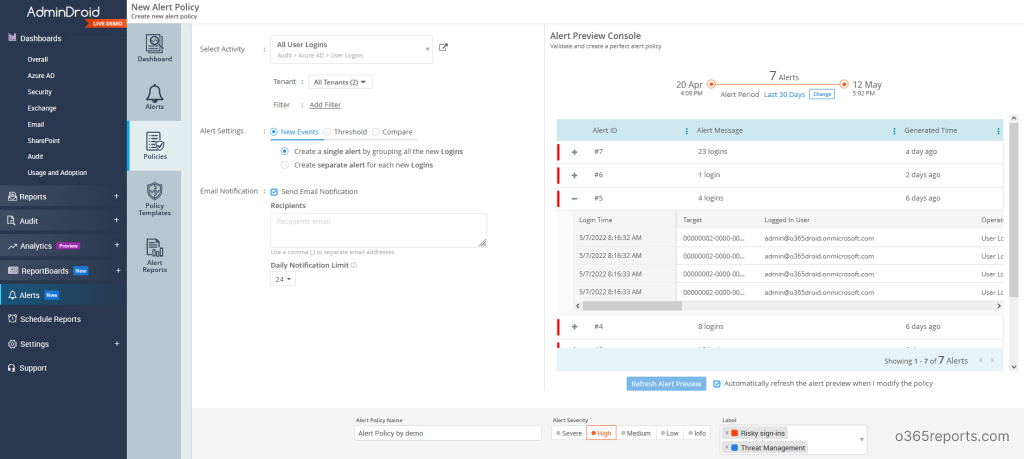This screenshot has width=1024, height=459.
Task: Open the Daily Notification Limit dropdown
Action: tap(283, 279)
